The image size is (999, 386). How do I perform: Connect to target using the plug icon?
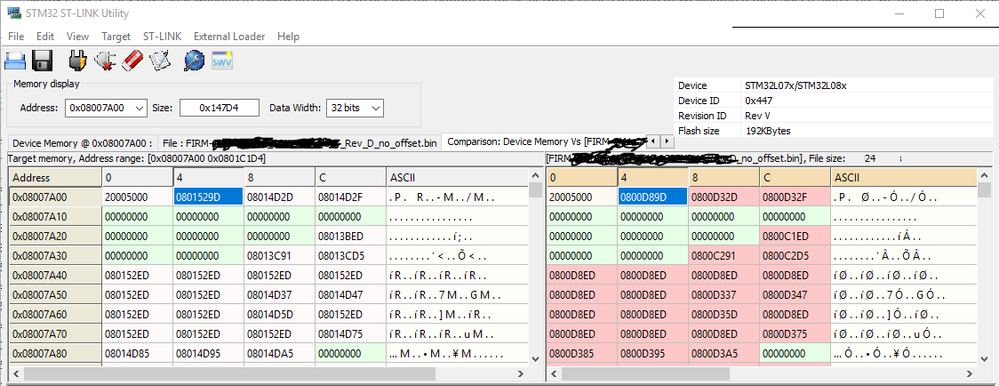pos(78,61)
